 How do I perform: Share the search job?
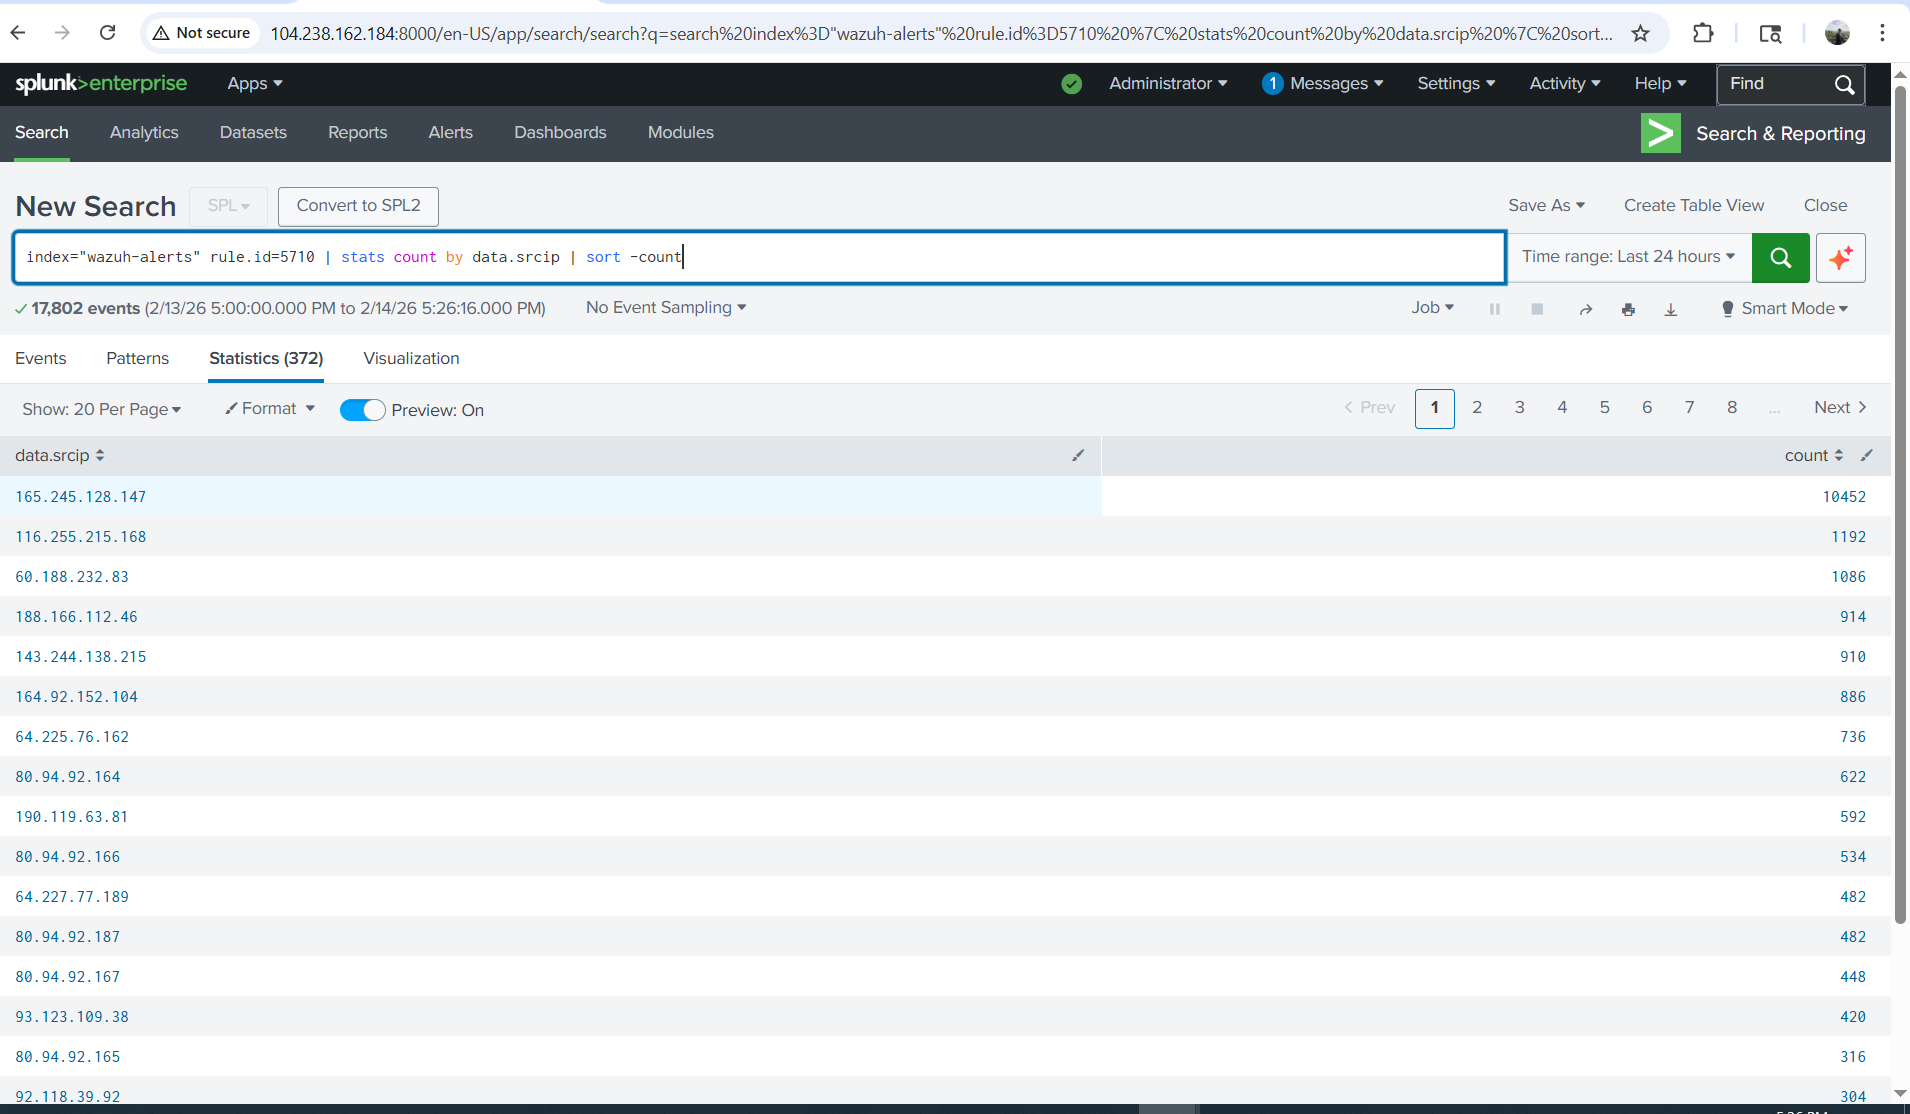click(1586, 309)
